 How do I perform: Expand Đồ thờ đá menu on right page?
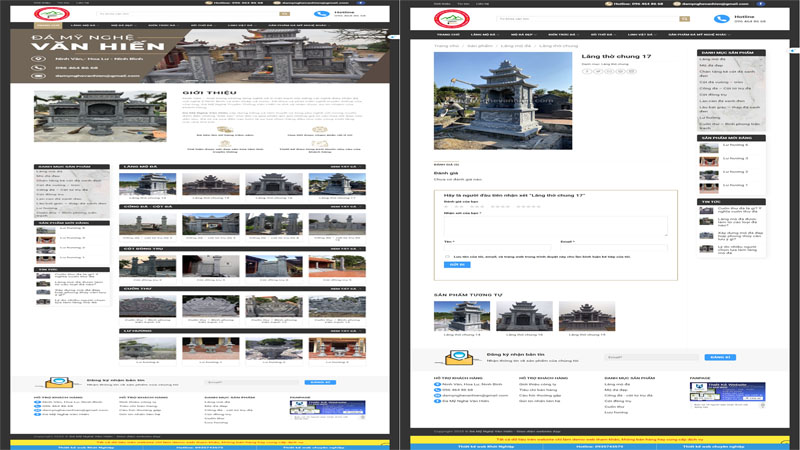[x=603, y=35]
